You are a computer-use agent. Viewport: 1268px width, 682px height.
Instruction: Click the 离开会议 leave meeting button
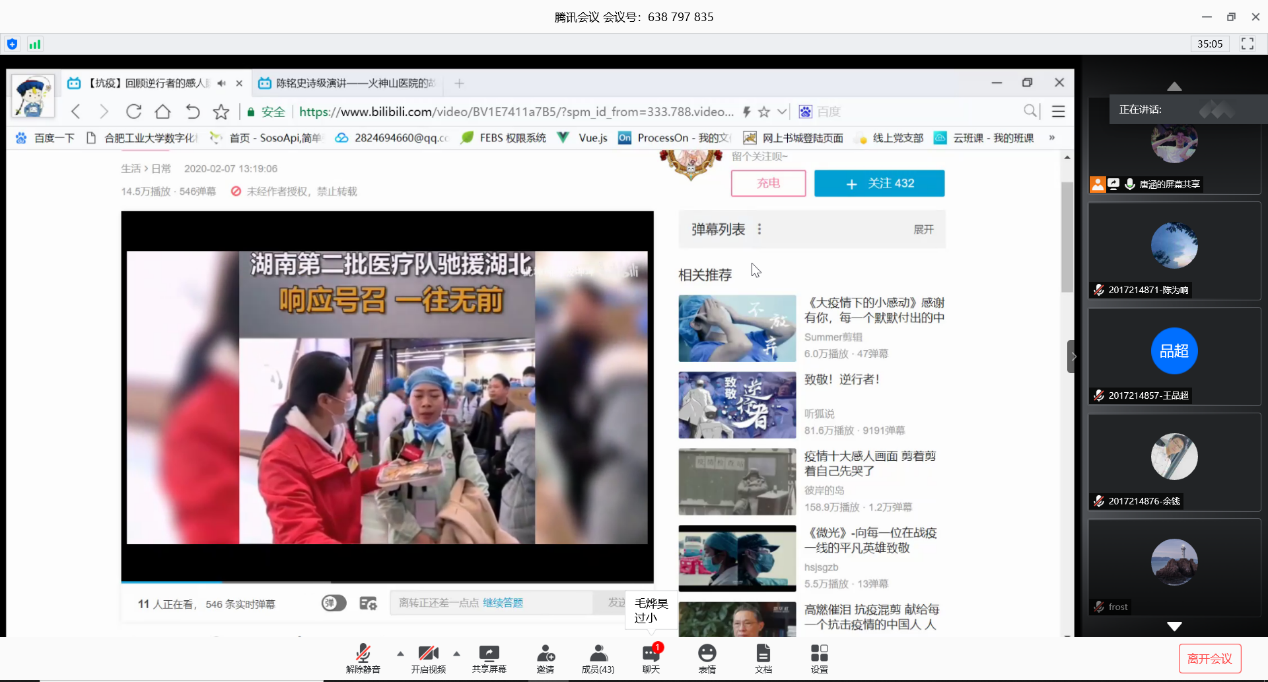tap(1210, 658)
